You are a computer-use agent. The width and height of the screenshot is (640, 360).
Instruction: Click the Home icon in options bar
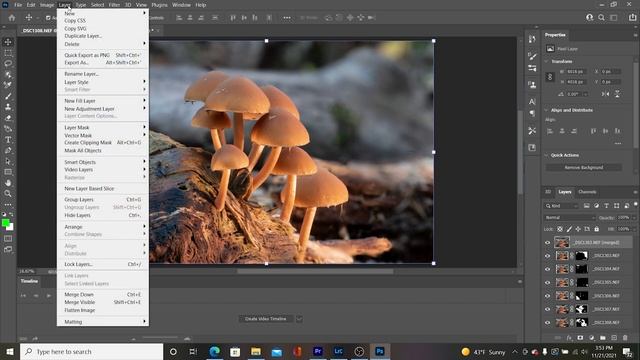12,18
